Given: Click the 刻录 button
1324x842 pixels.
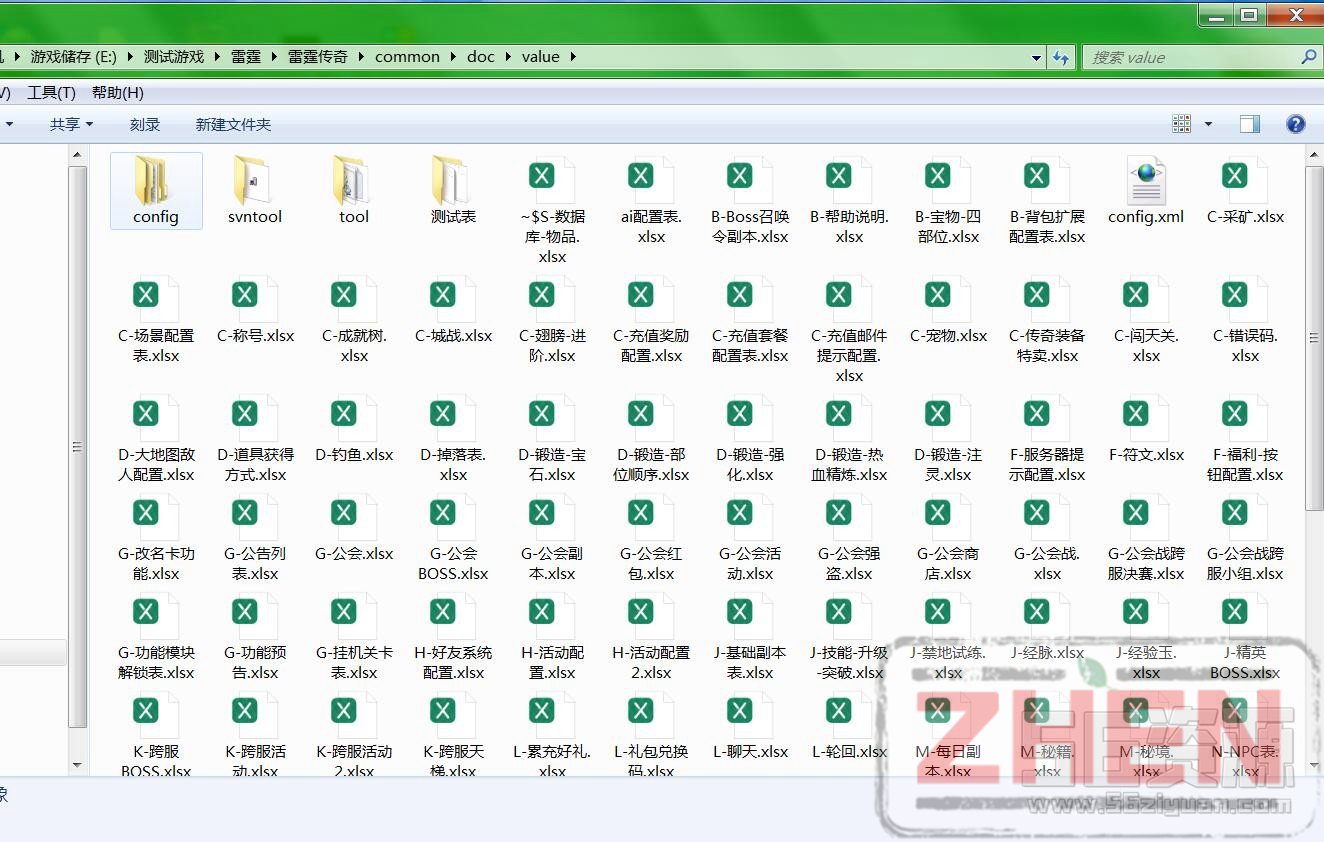Looking at the screenshot, I should click(145, 124).
